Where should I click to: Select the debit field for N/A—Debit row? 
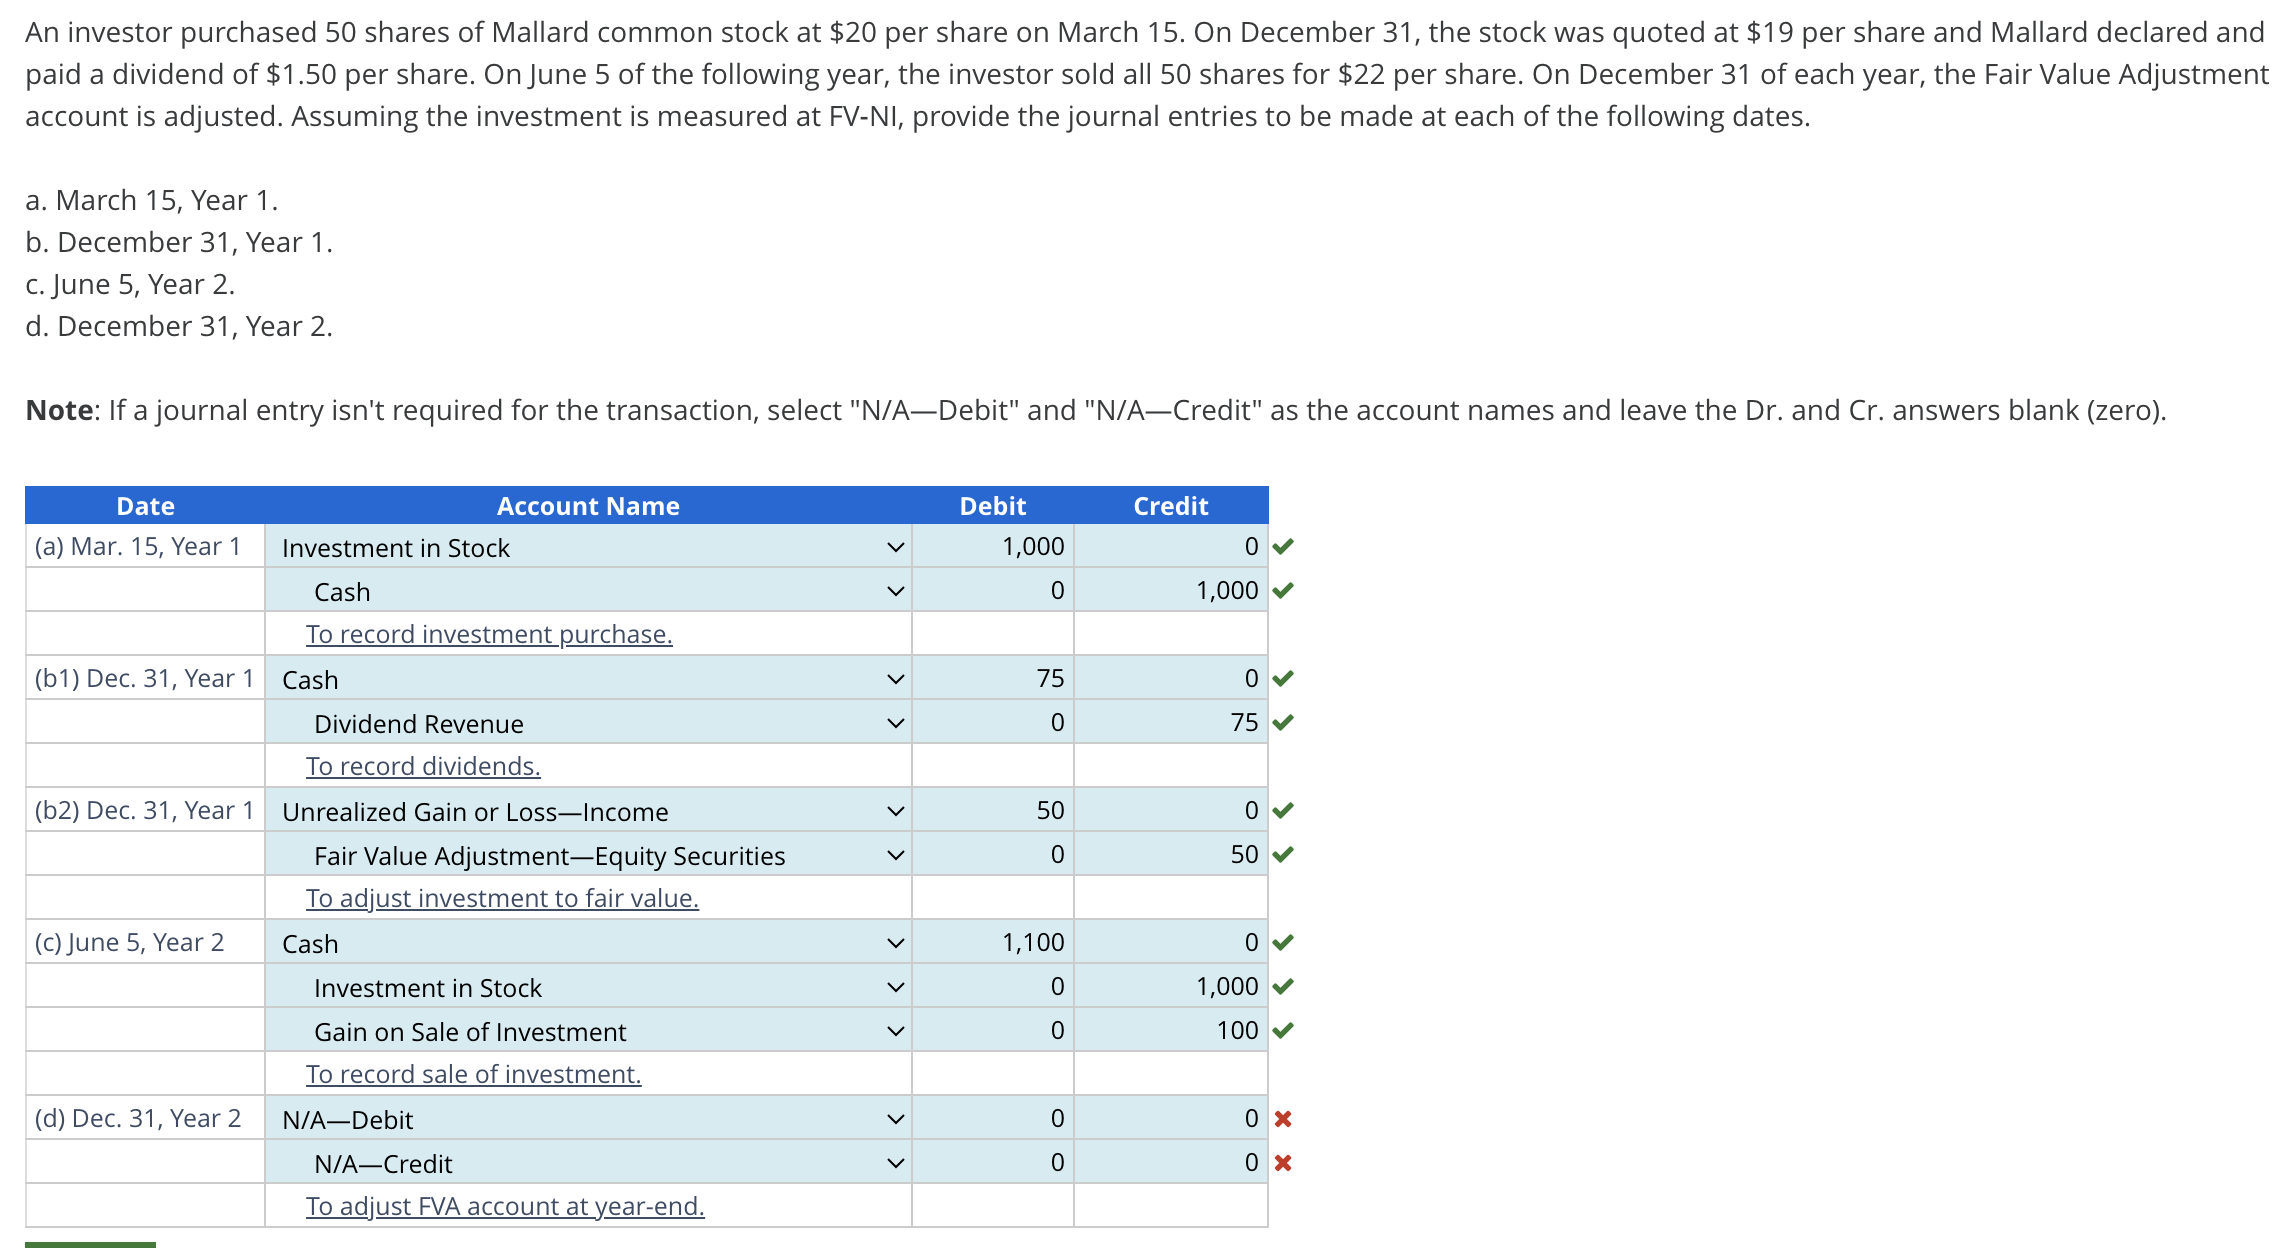(x=993, y=1118)
